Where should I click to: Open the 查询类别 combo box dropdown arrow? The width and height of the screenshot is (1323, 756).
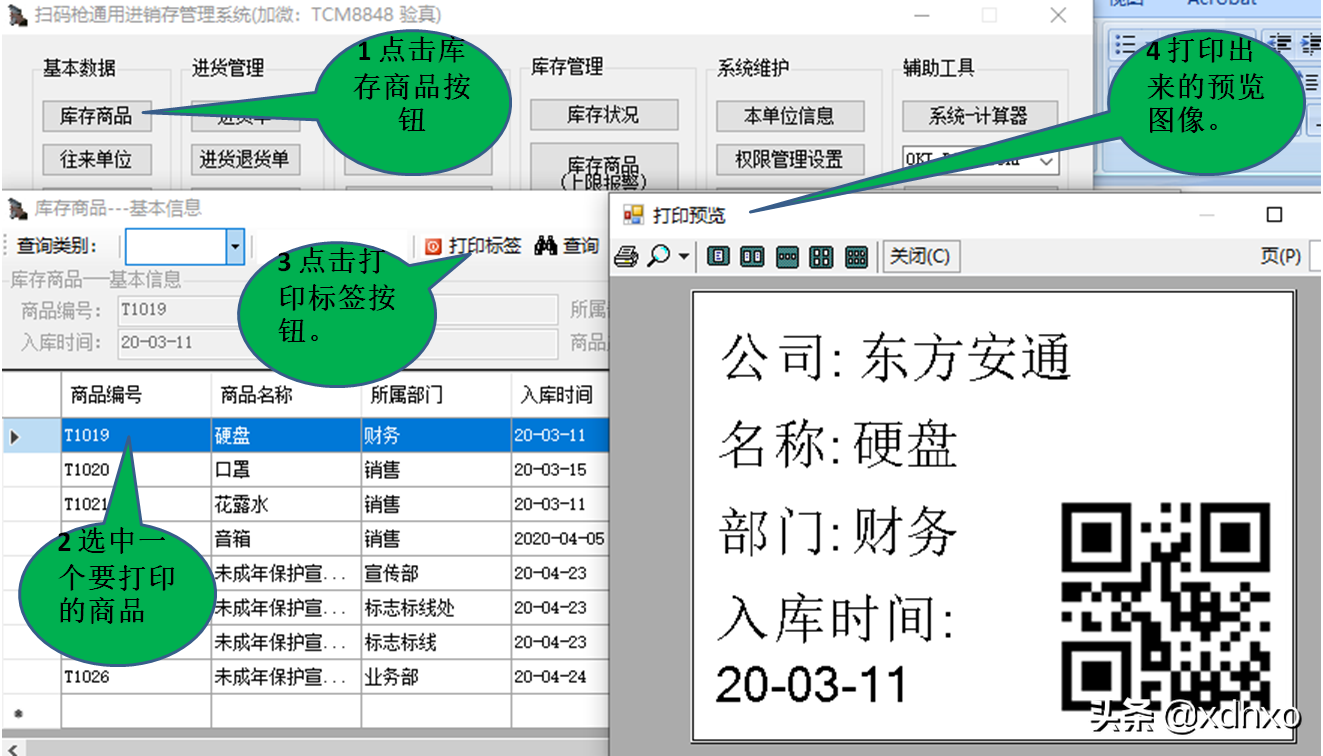point(235,246)
